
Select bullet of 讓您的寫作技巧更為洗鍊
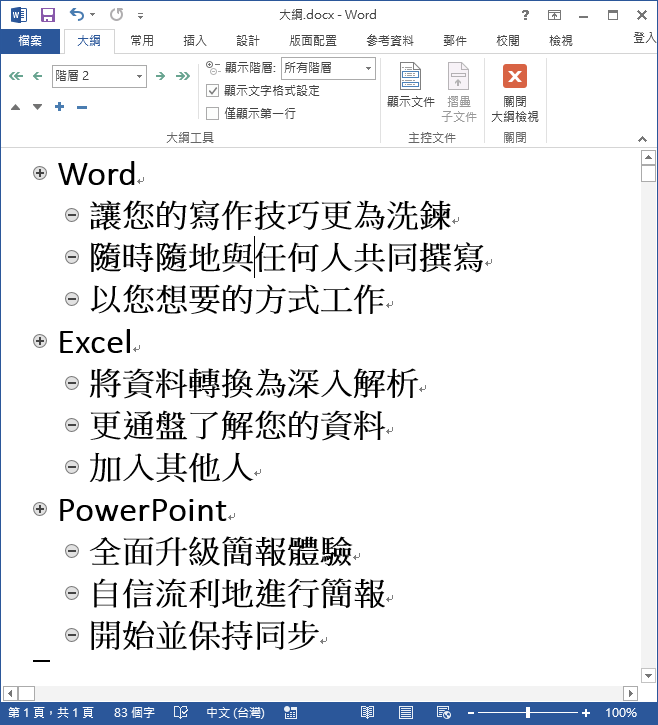tap(72, 215)
